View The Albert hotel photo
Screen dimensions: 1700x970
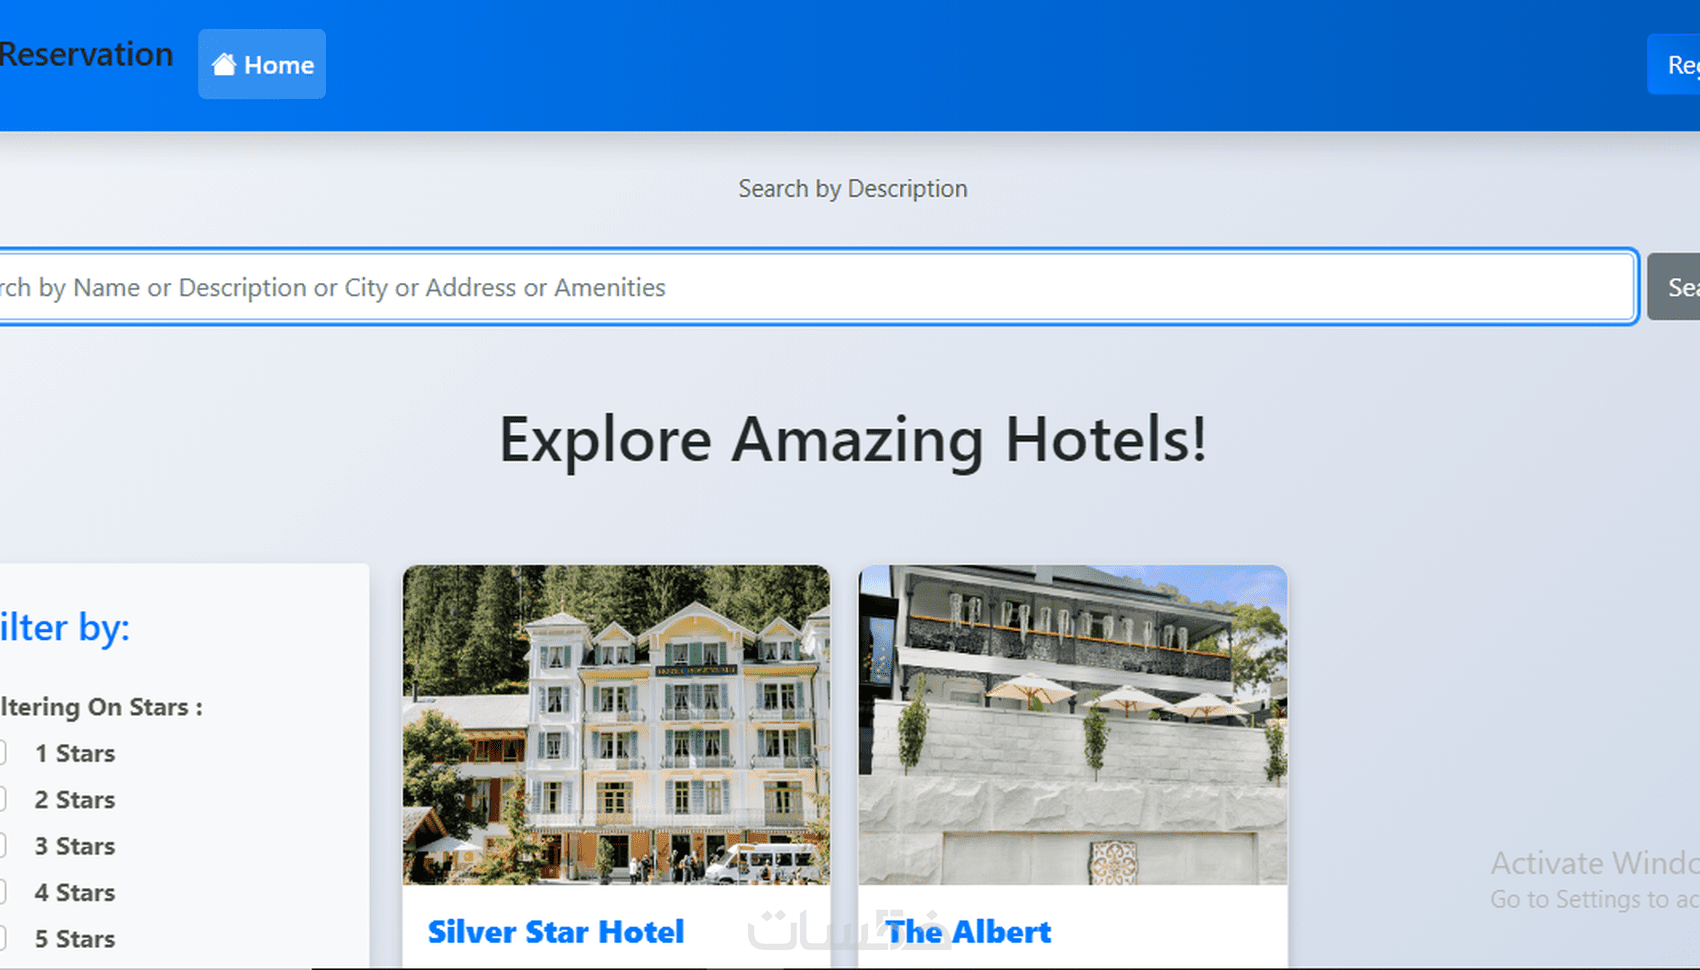coord(1073,725)
